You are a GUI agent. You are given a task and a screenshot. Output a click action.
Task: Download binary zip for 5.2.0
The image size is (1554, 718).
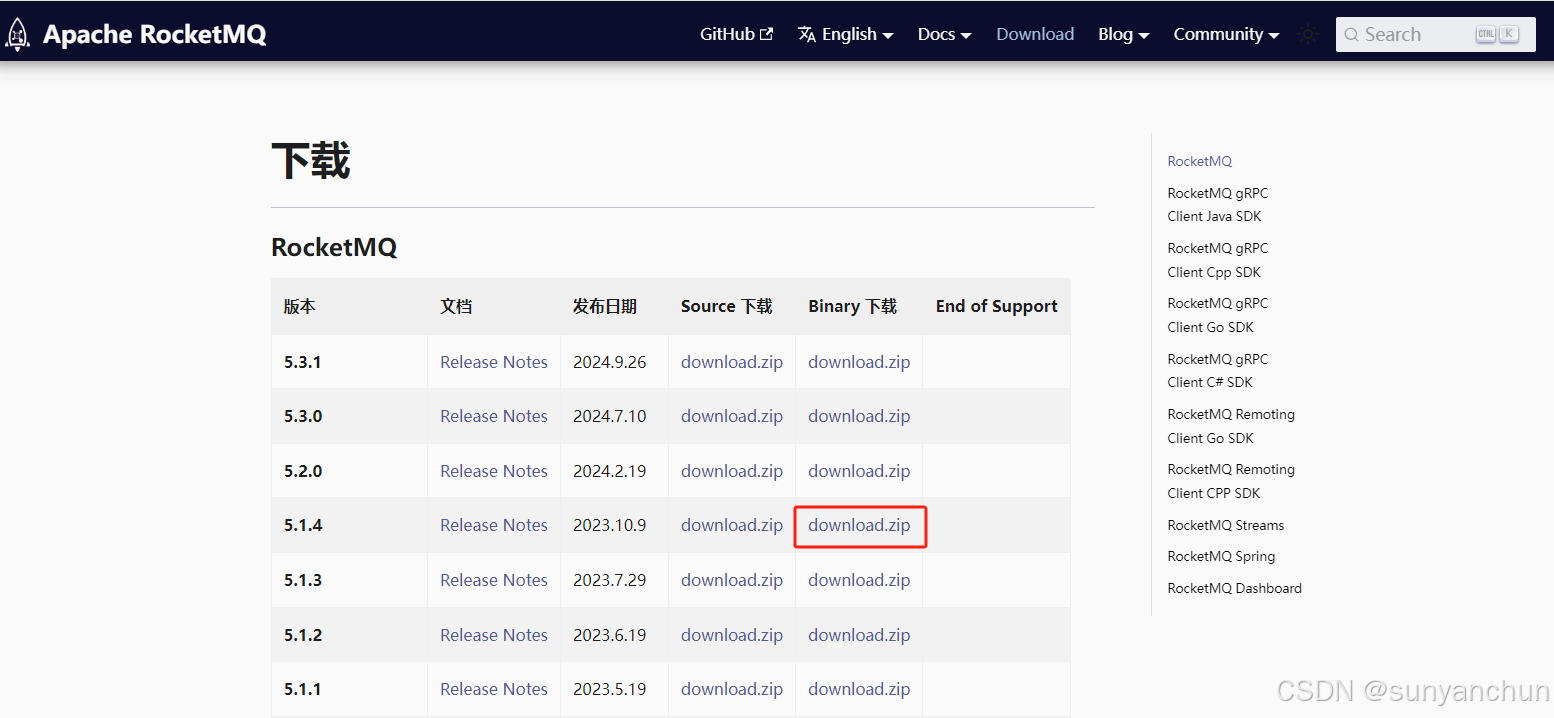tap(859, 471)
